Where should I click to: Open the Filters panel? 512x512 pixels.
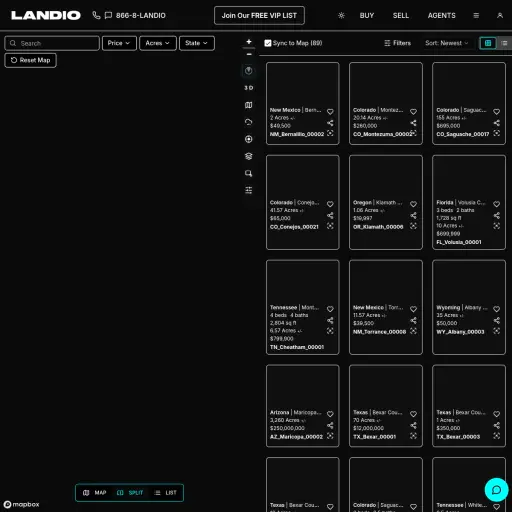point(397,43)
